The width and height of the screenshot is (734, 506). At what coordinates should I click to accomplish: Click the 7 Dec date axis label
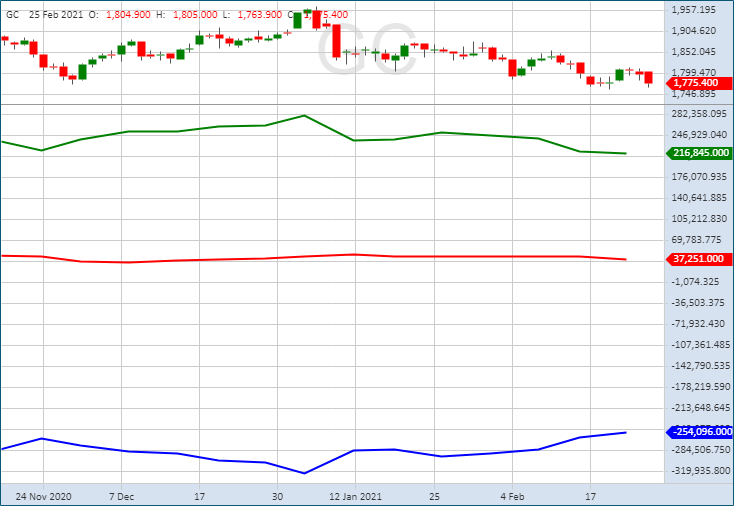(122, 497)
